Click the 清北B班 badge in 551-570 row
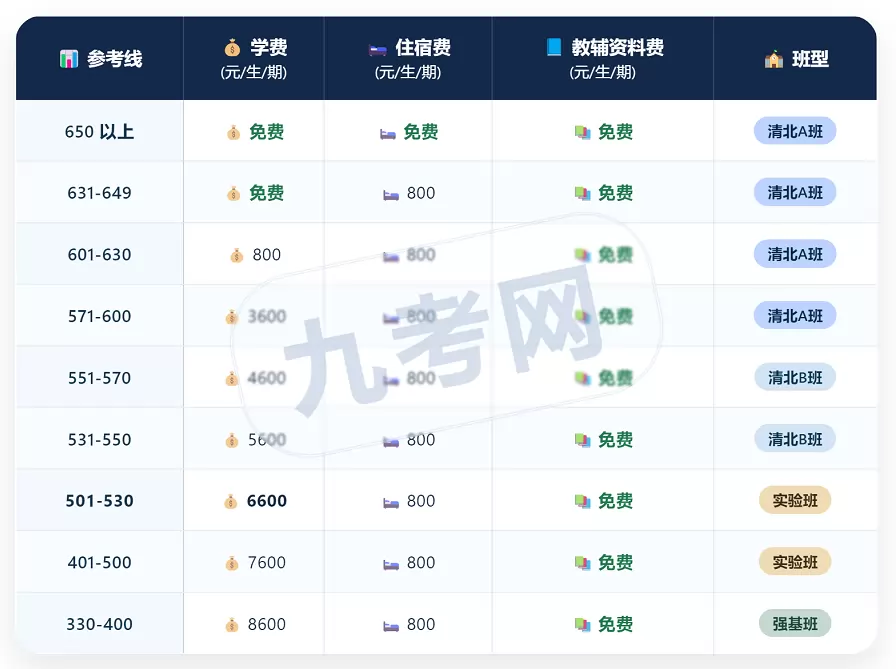 coord(795,378)
